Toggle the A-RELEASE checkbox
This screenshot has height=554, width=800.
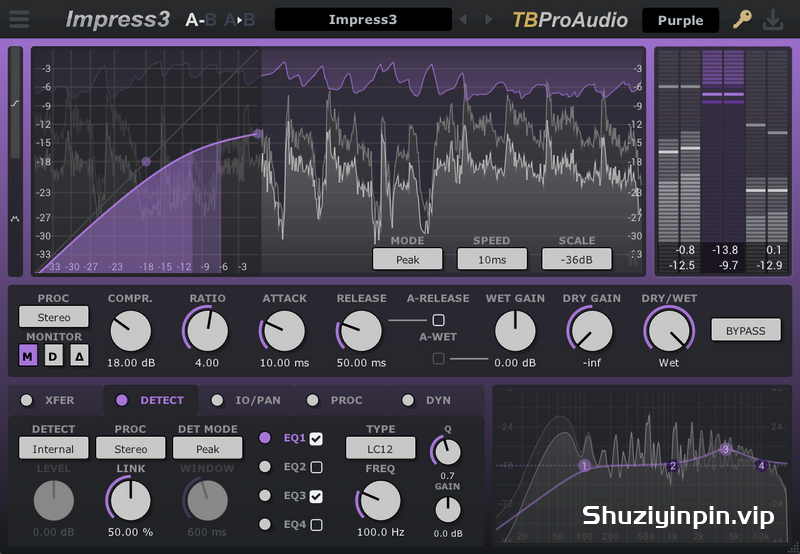click(x=438, y=320)
